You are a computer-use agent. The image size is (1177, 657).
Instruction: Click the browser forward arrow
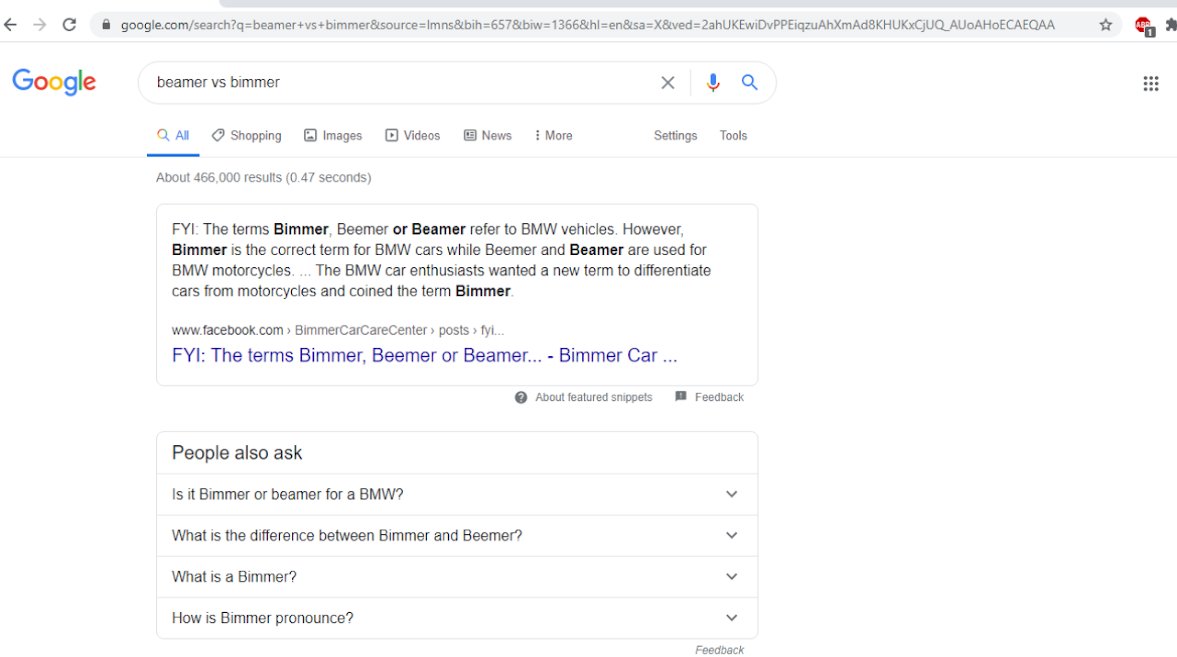40,25
